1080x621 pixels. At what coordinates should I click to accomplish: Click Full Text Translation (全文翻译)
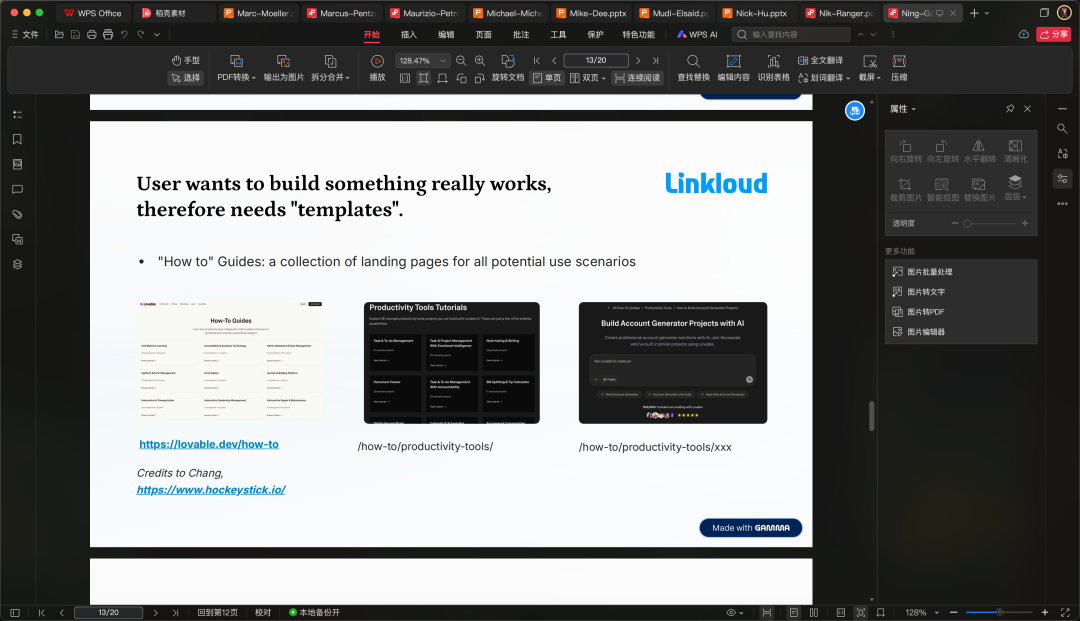click(x=820, y=61)
